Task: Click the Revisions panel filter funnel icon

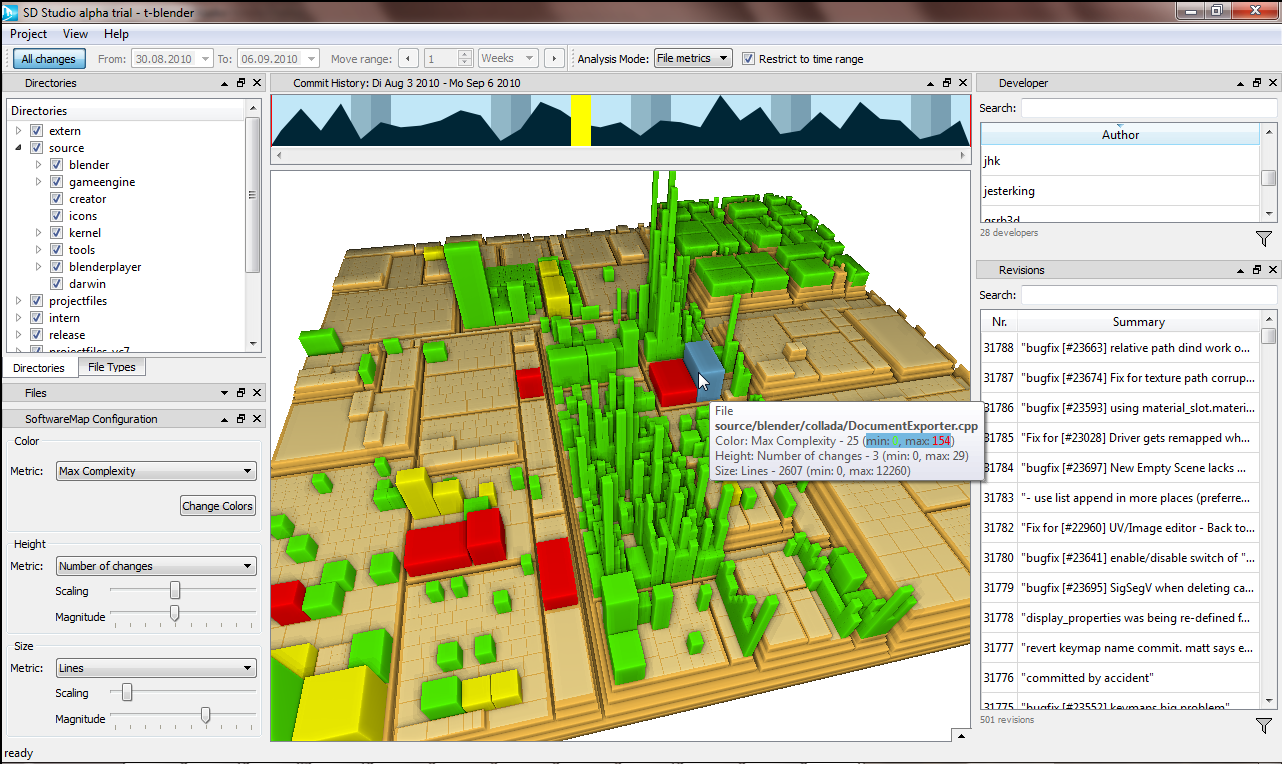Action: (x=1263, y=726)
